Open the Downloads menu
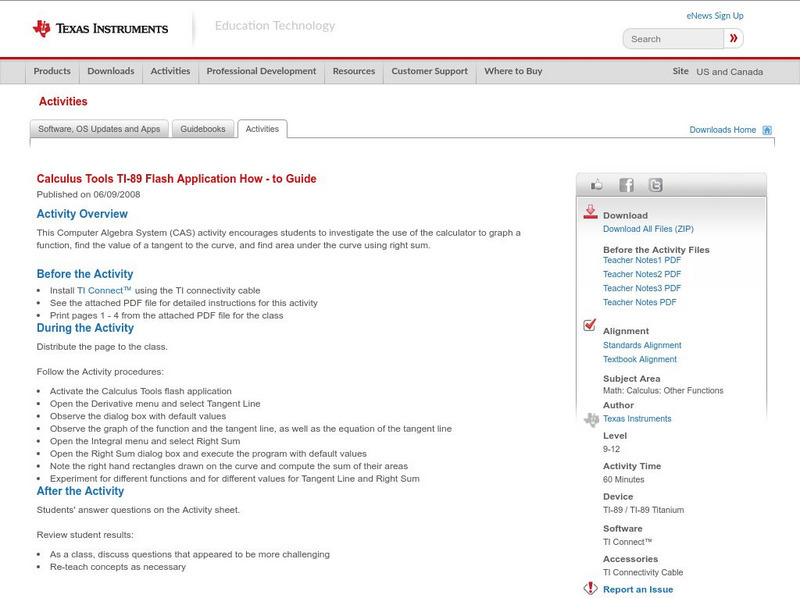Screen dimensions: 800x598 pyautogui.click(x=111, y=71)
